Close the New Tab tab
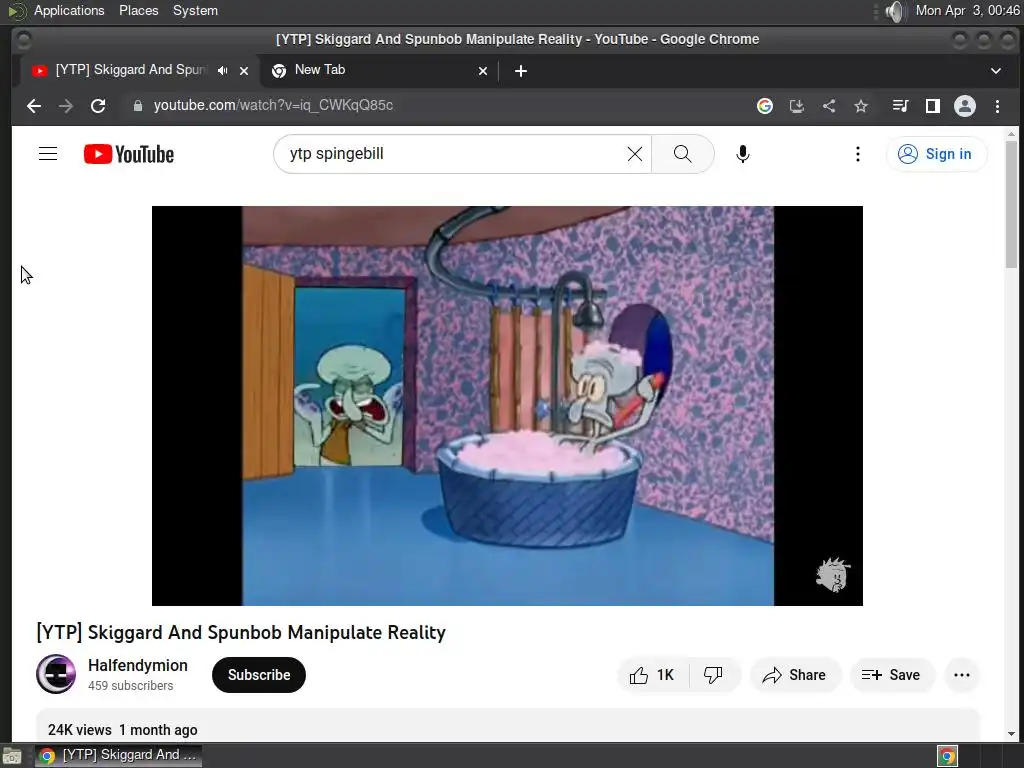The image size is (1024, 768). tap(483, 71)
